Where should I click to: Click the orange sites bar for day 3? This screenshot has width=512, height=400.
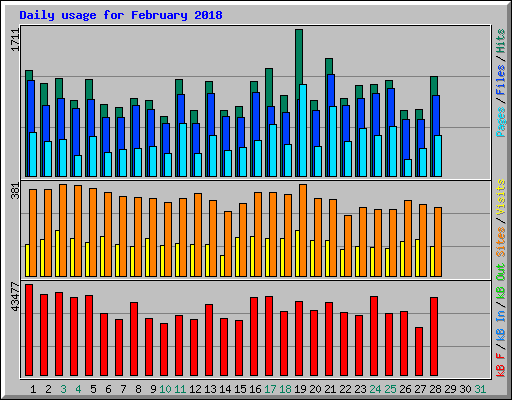point(63,230)
